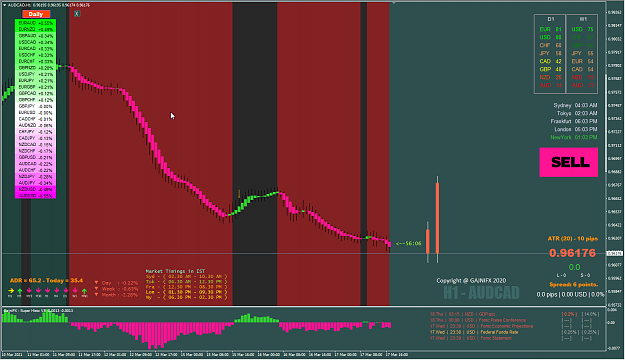The image size is (625, 360).
Task: Click the candle countdown timer 56:06
Action: pyautogui.click(x=409, y=243)
